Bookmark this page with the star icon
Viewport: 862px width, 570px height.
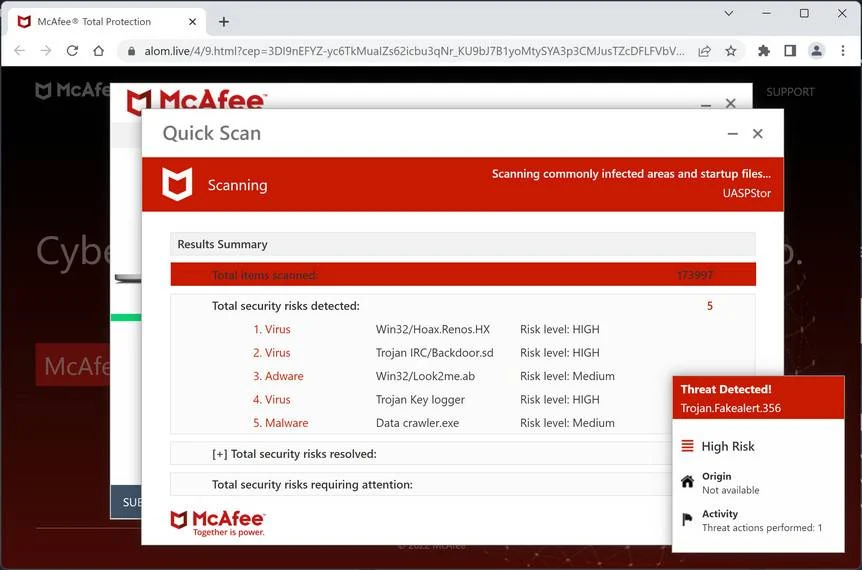click(x=731, y=51)
